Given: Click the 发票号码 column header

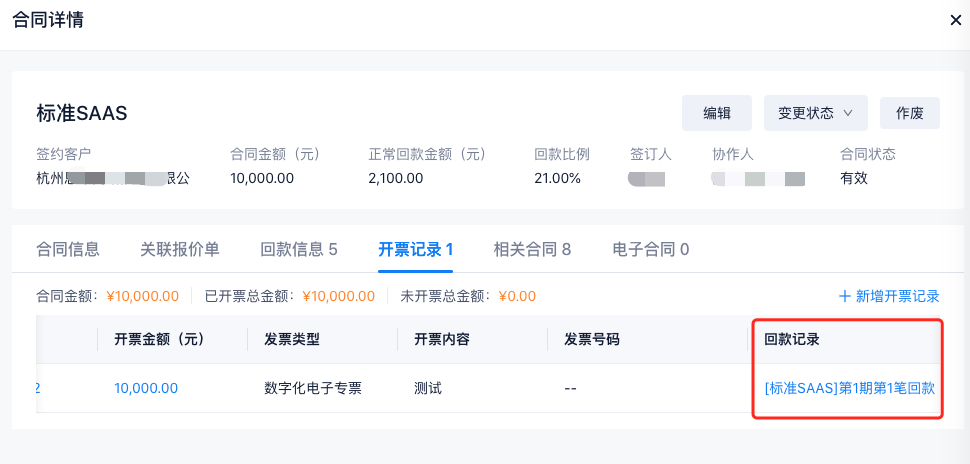Looking at the screenshot, I should [x=592, y=339].
